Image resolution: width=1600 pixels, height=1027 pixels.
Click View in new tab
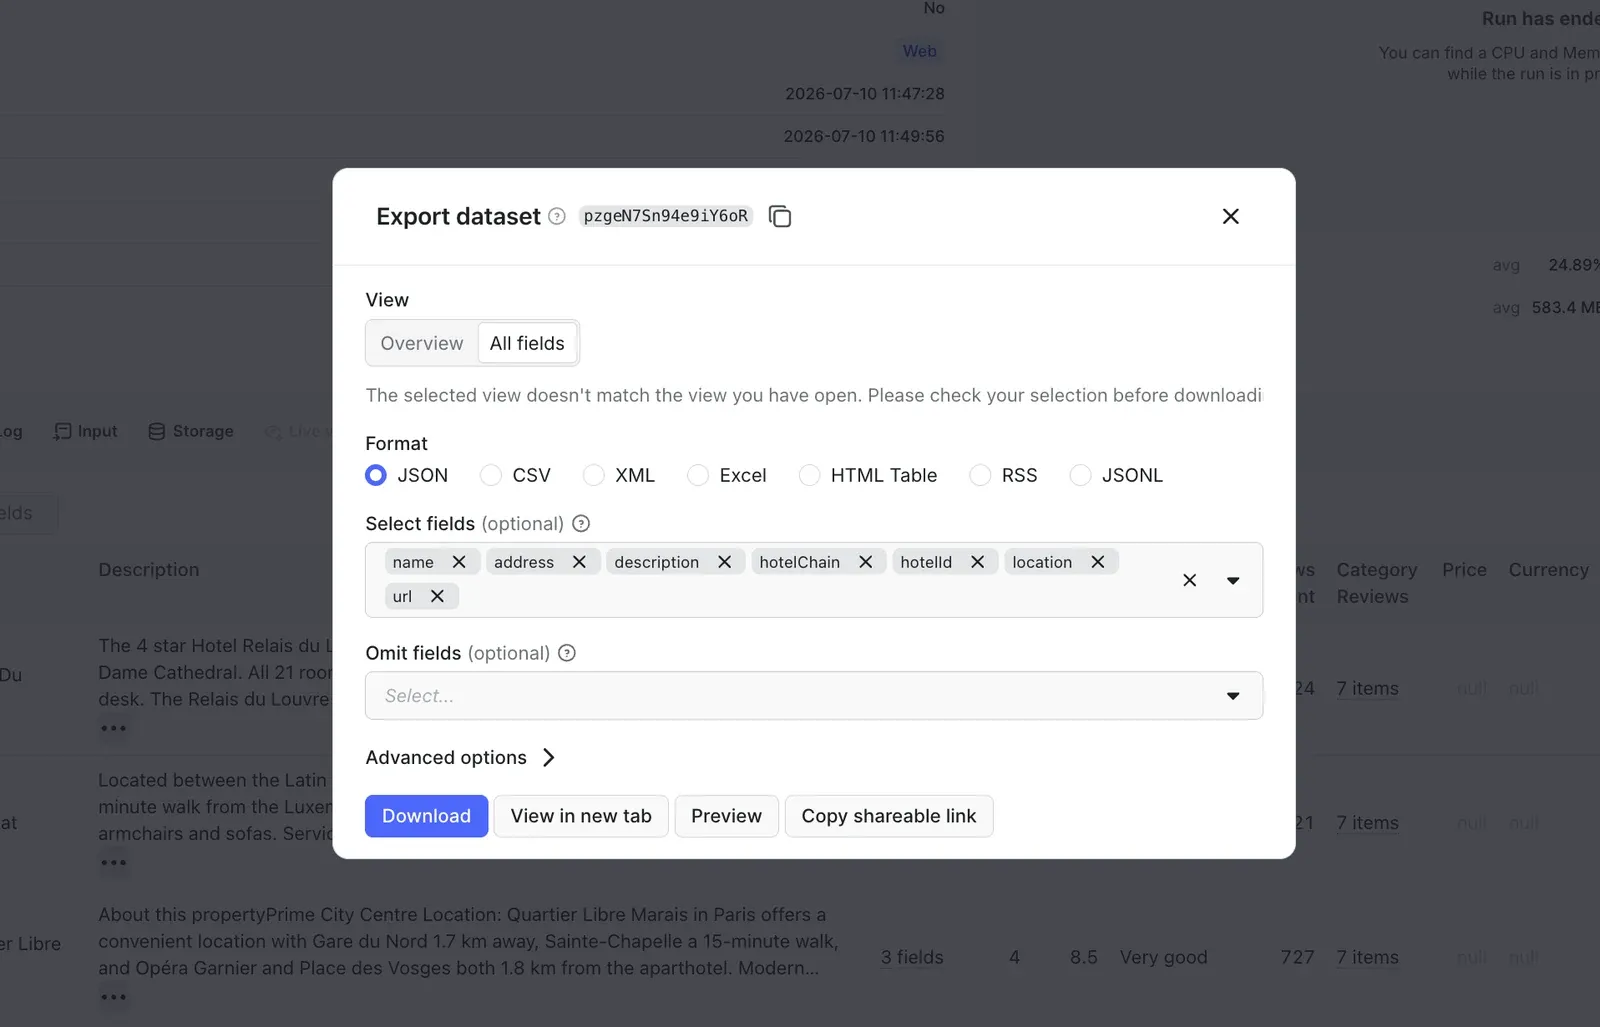tap(581, 816)
